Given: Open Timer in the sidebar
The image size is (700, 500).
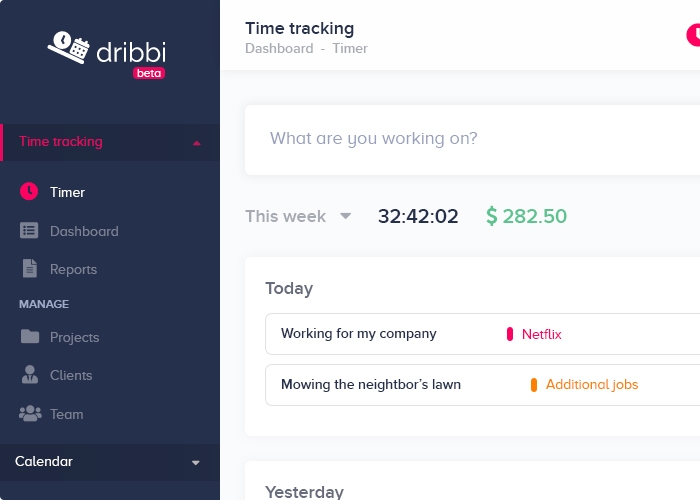Looking at the screenshot, I should tap(67, 192).
